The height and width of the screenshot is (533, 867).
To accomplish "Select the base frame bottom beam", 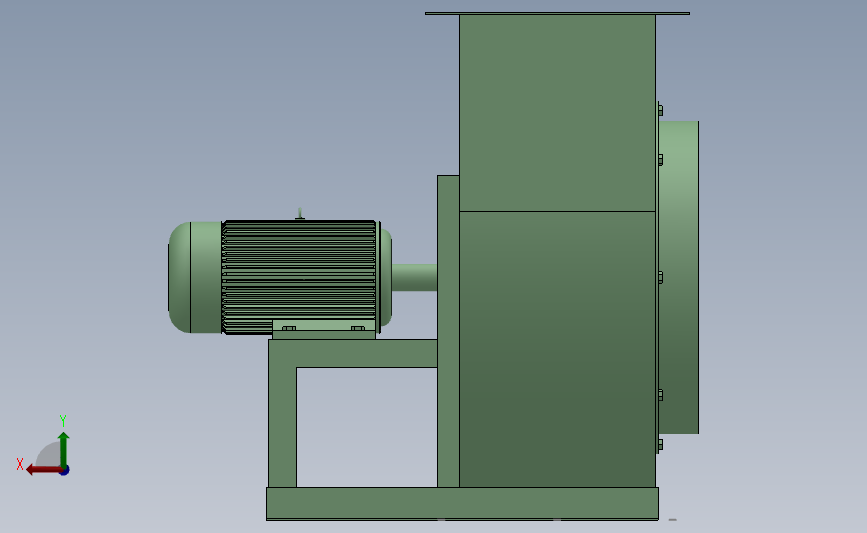I will (x=462, y=503).
